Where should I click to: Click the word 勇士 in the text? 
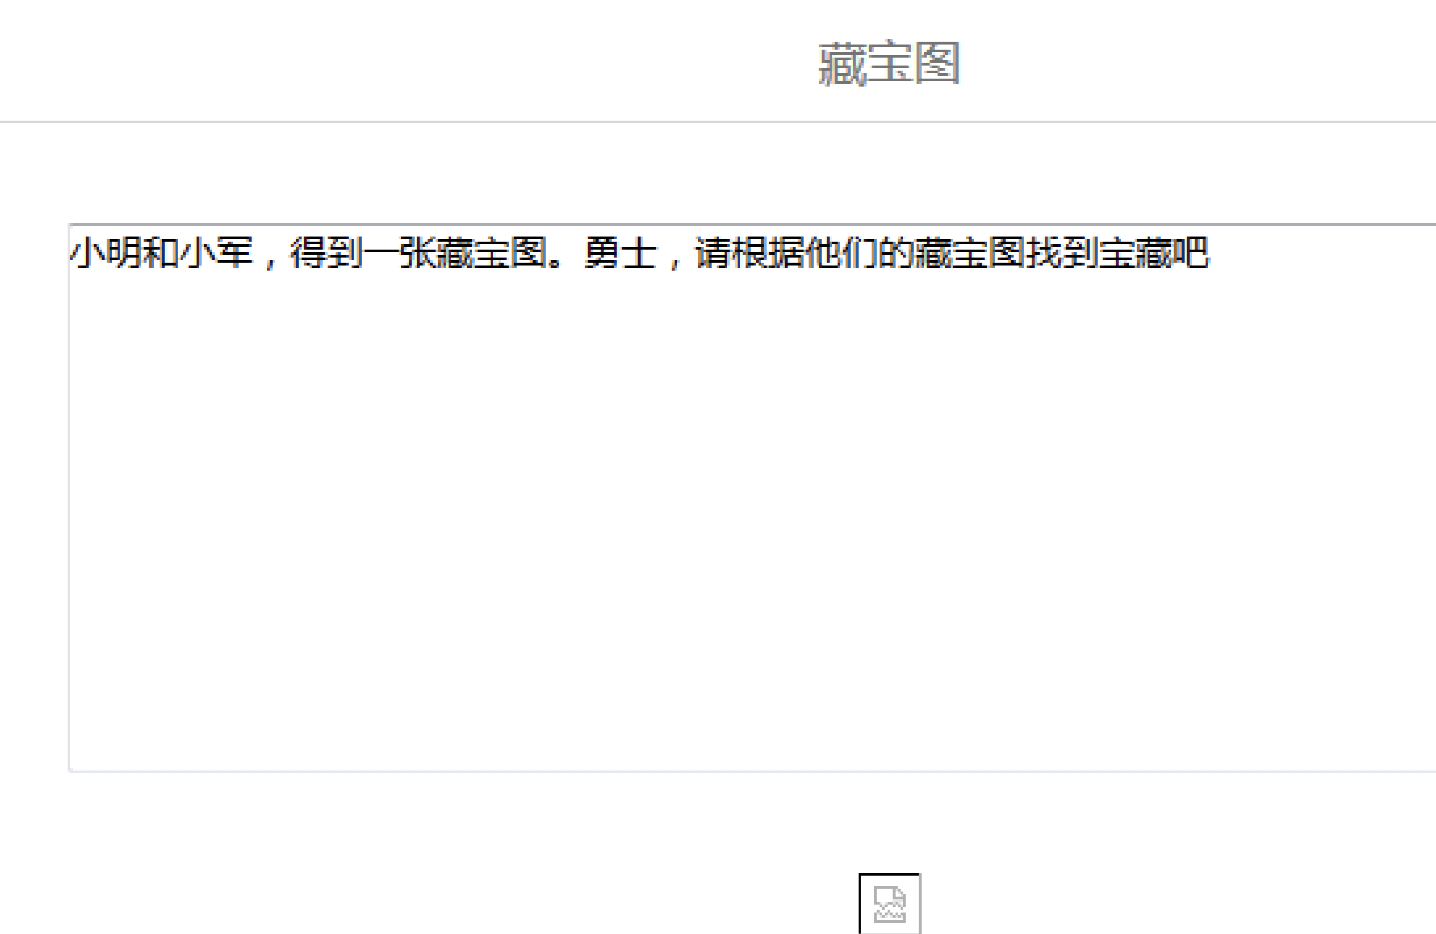pyautogui.click(x=621, y=252)
